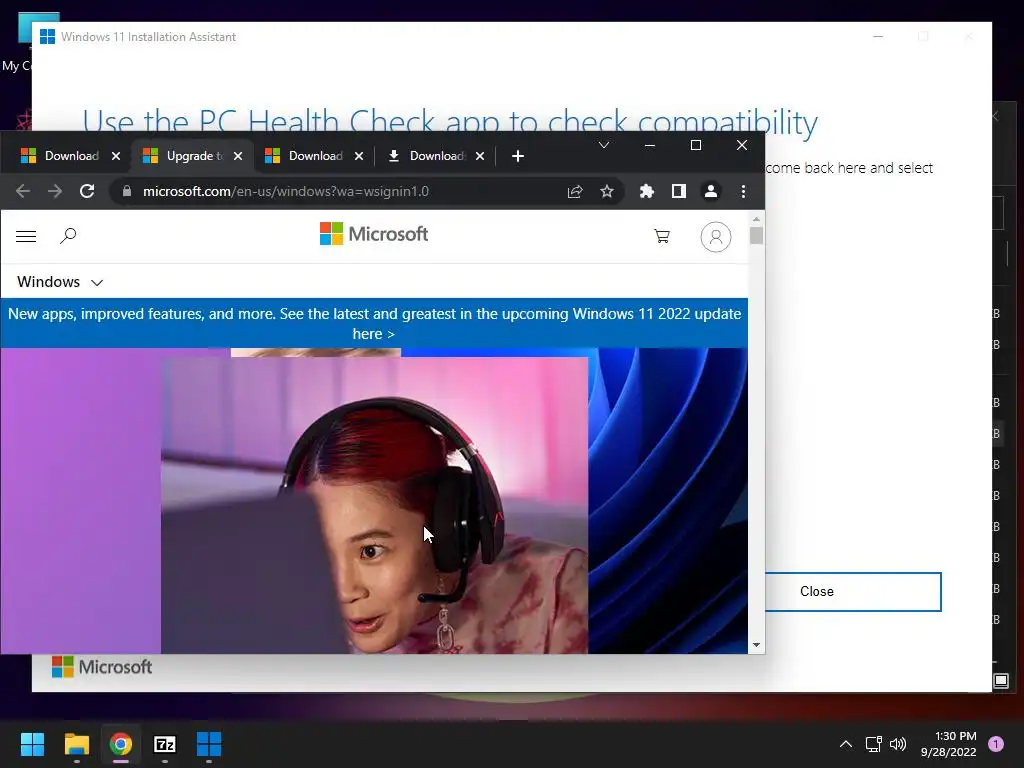Click the page scrollbar up arrow
Screen dimensions: 1024x768
coord(756,219)
